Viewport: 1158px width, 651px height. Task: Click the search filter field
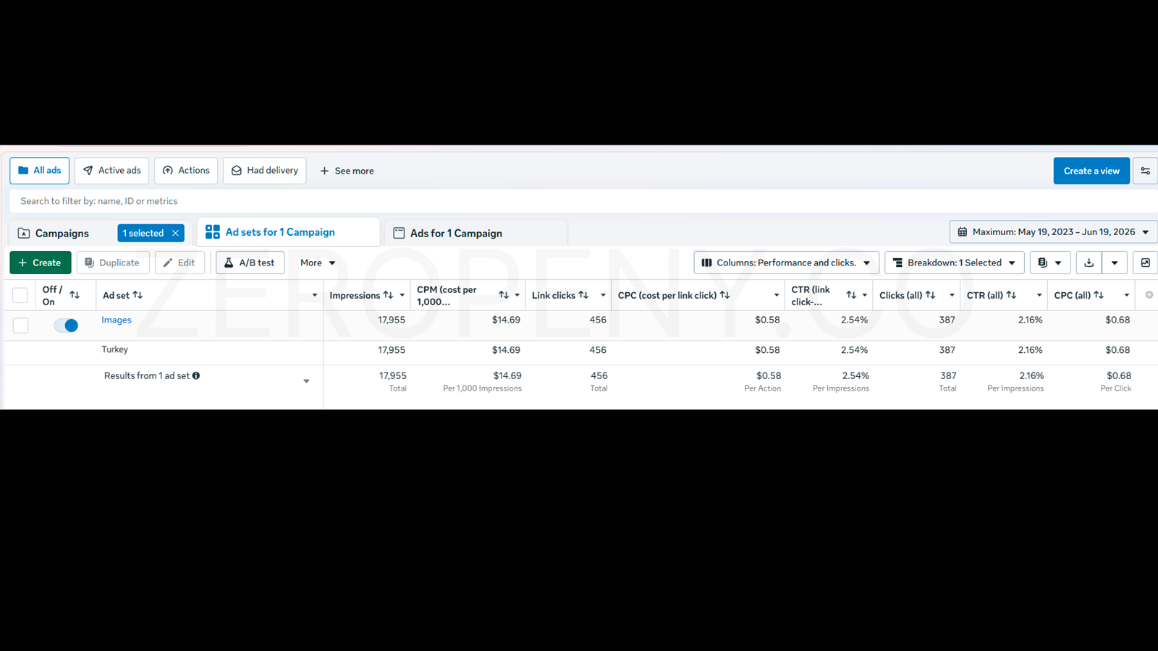point(583,201)
